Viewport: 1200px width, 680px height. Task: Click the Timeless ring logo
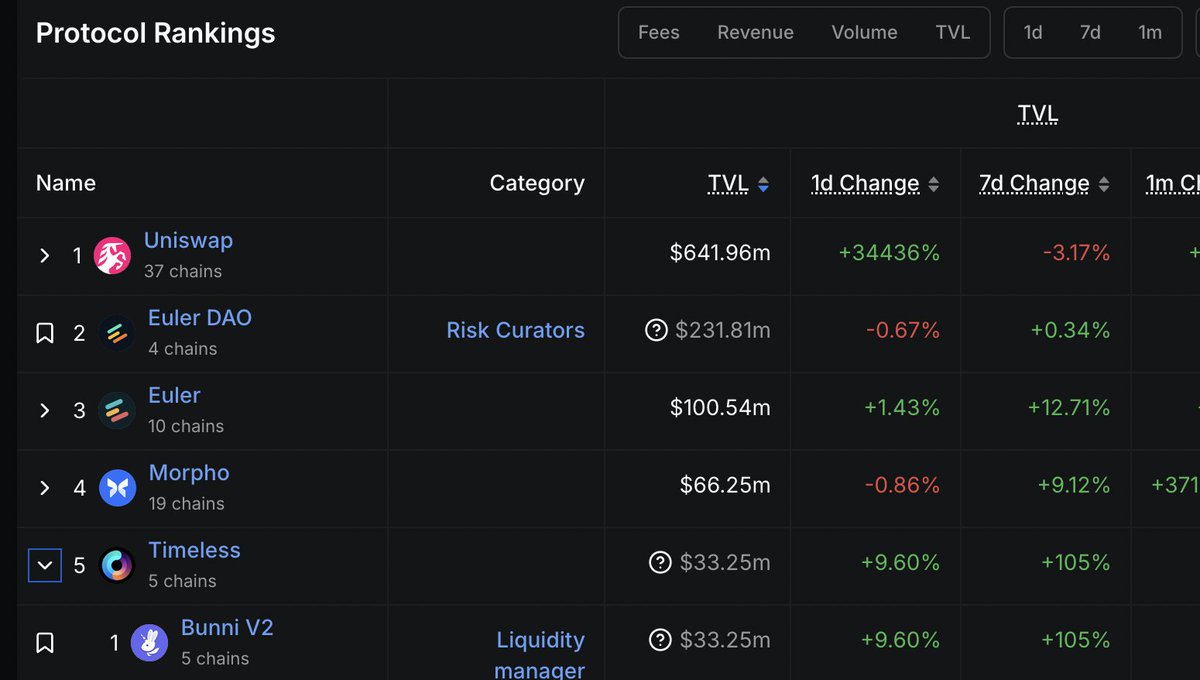(x=117, y=566)
